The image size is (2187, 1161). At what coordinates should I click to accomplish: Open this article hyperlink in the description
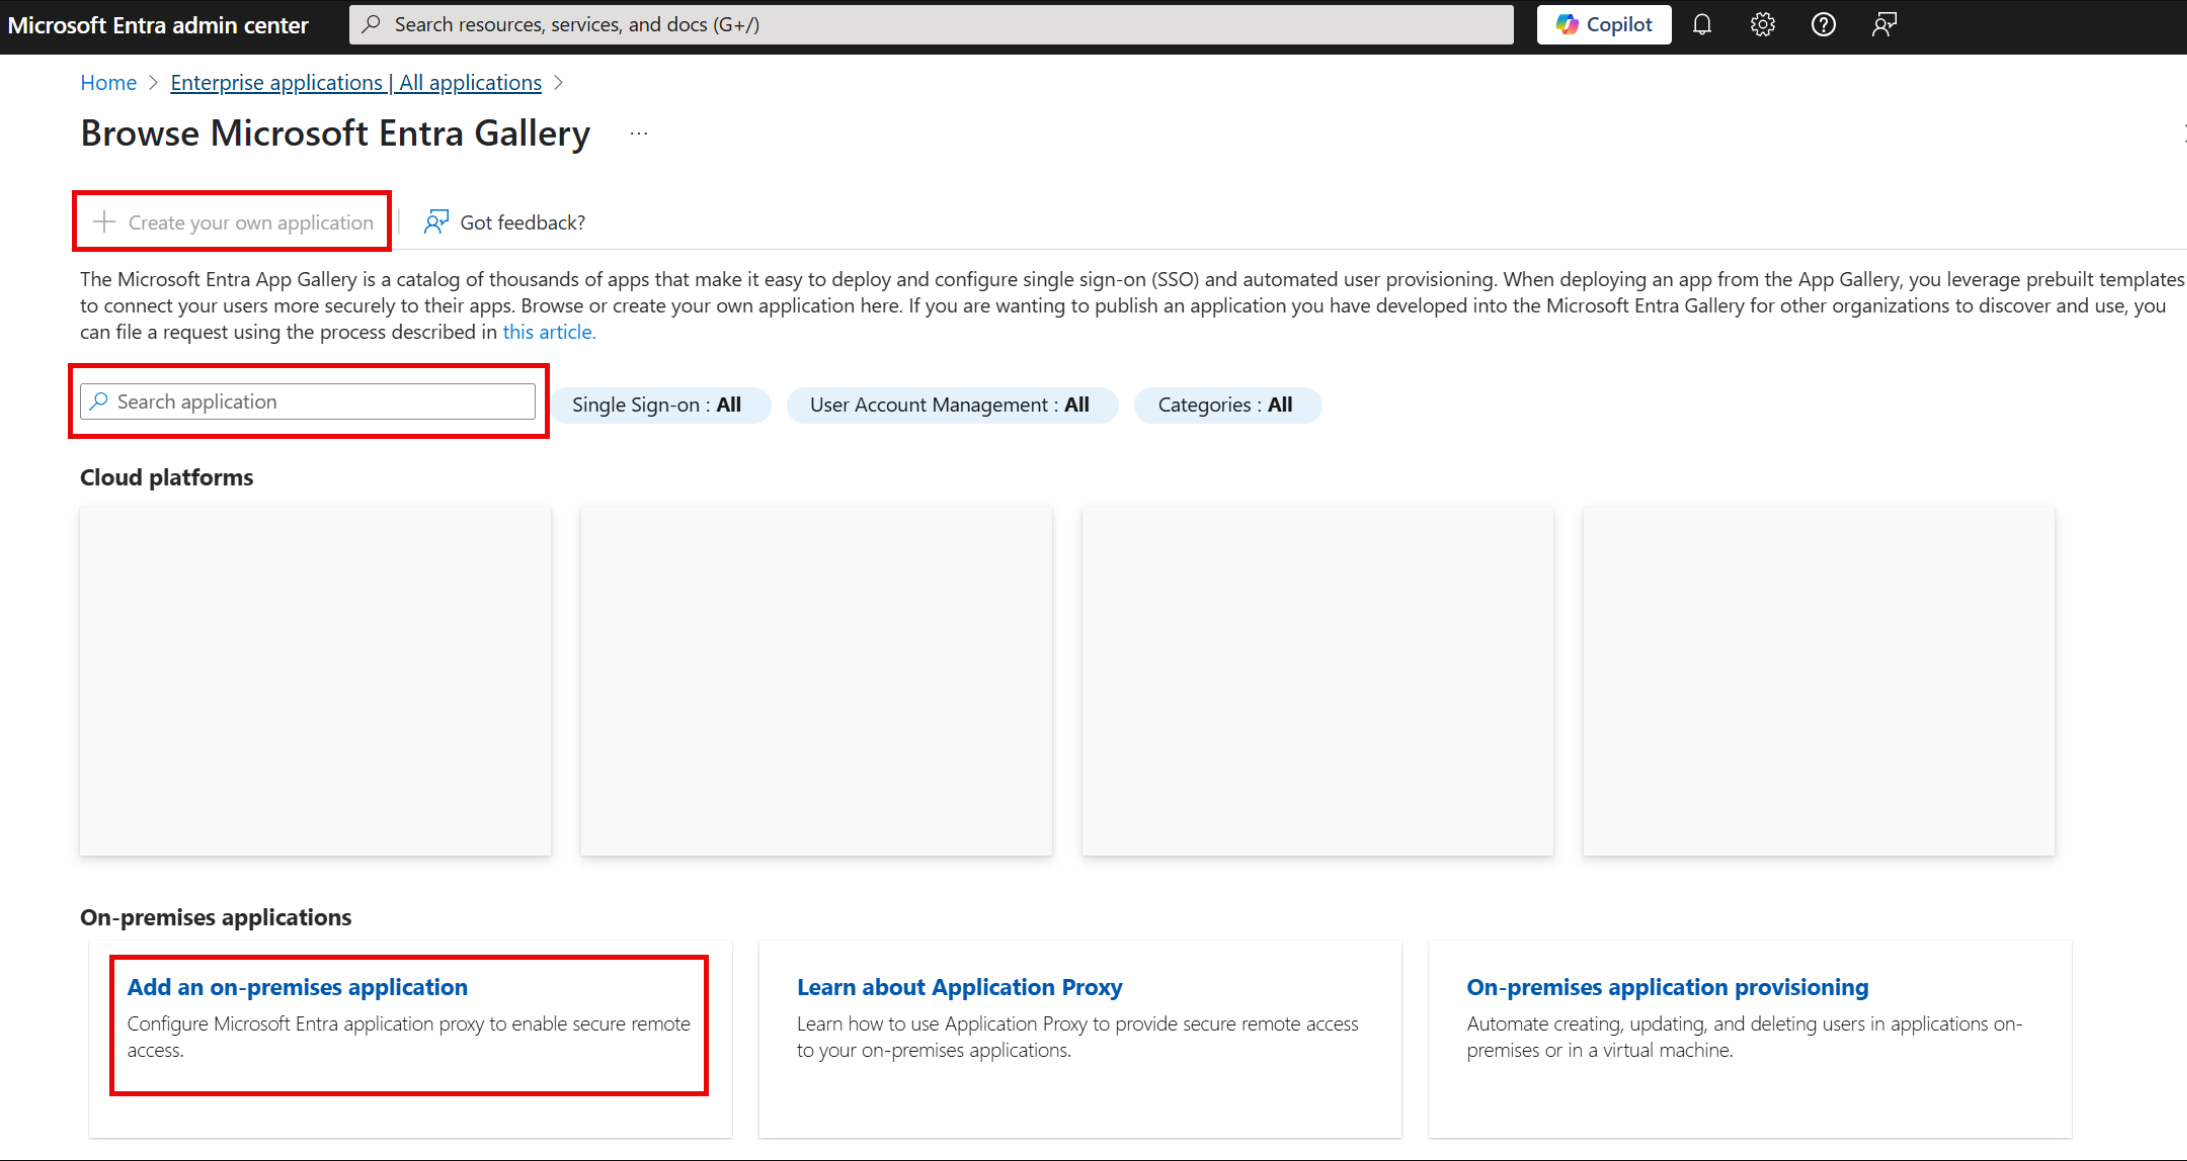tap(548, 332)
